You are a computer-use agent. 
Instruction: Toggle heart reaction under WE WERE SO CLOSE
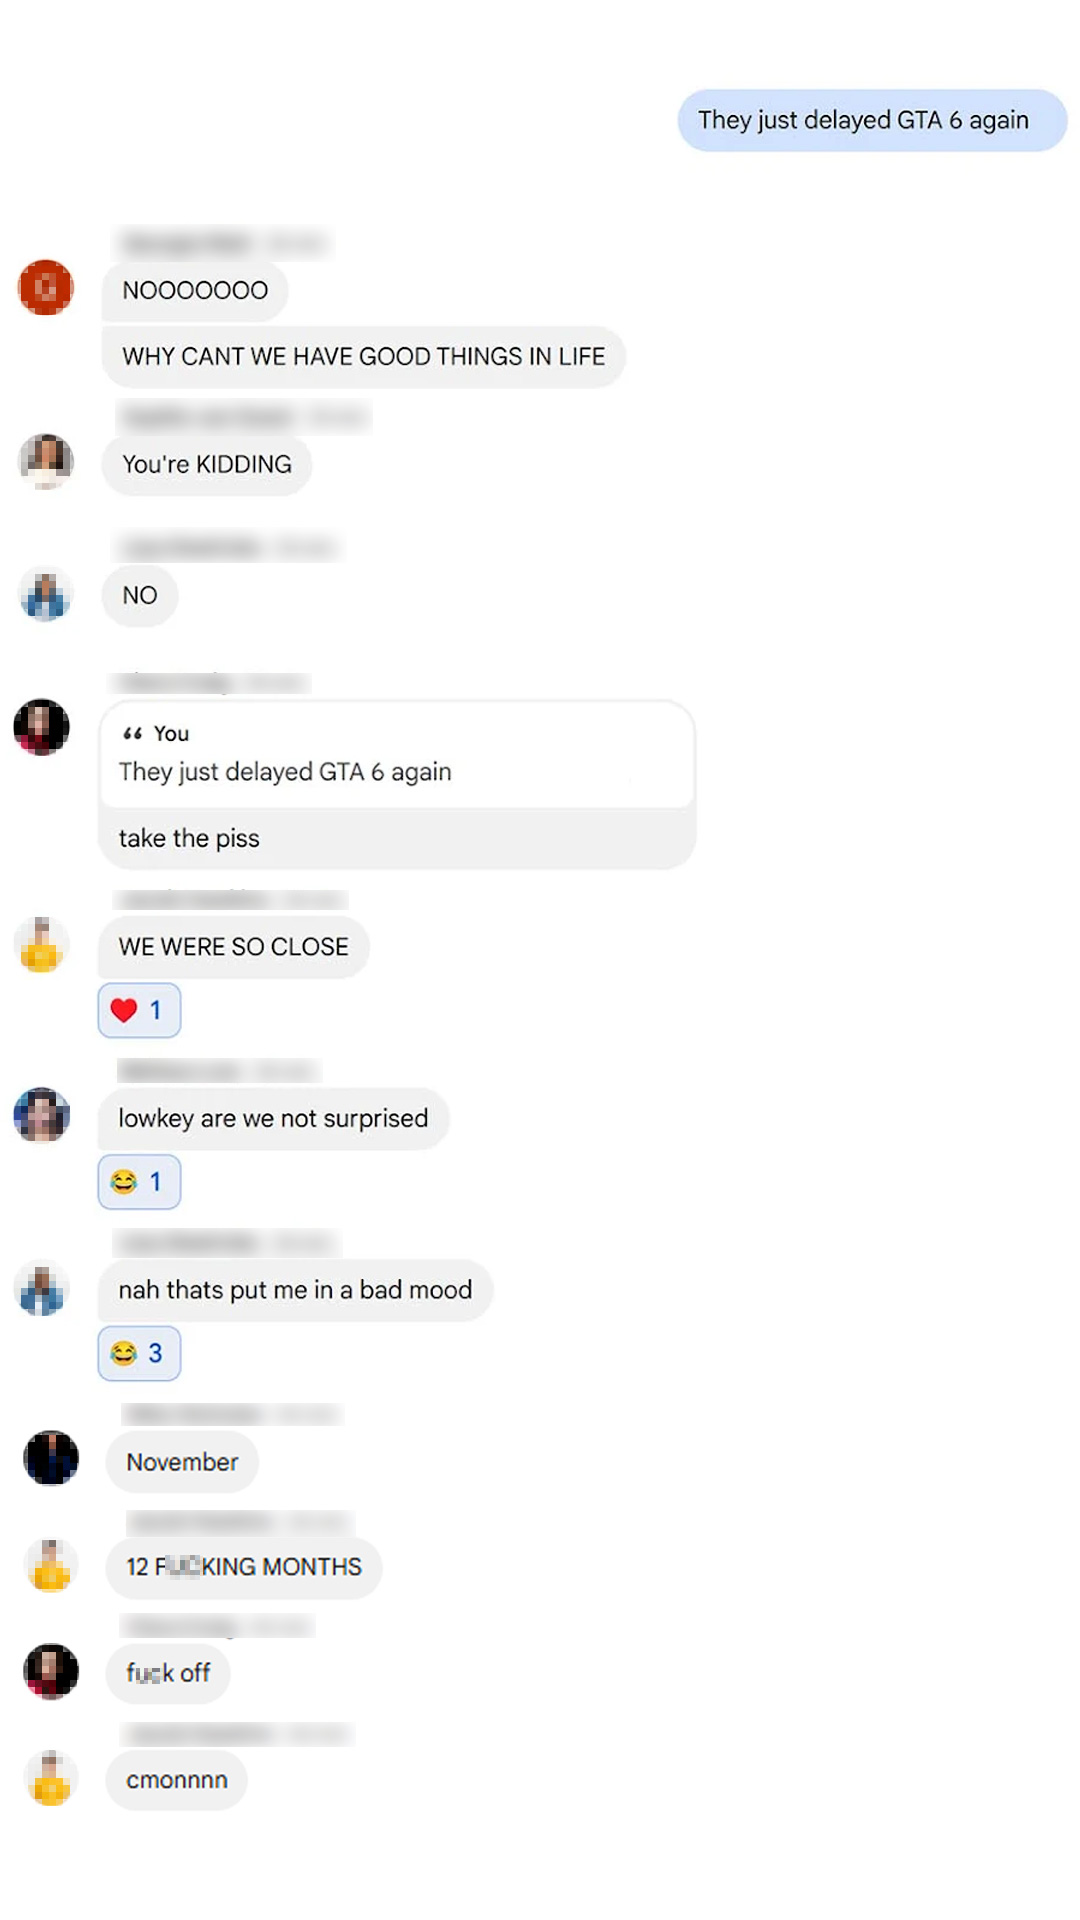point(139,1010)
